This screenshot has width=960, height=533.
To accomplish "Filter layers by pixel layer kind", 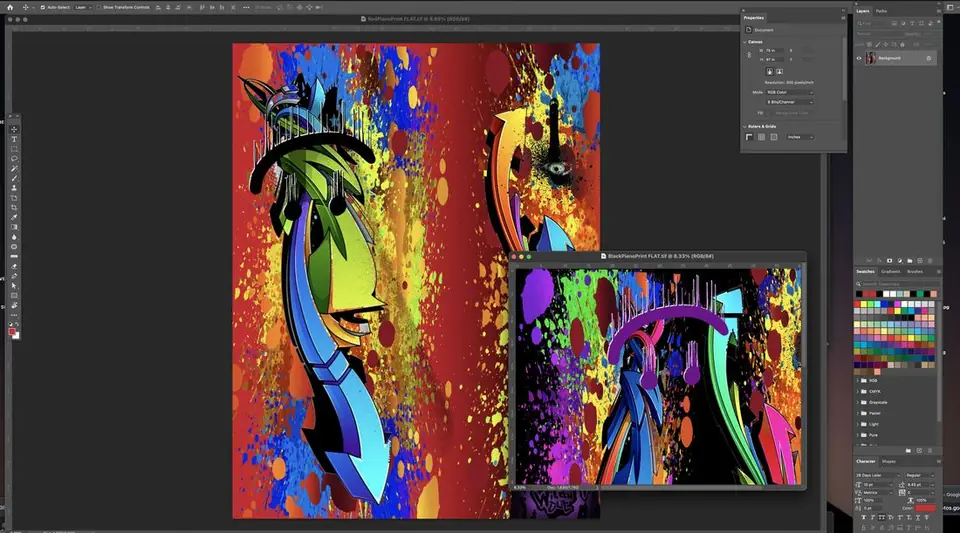I will coord(894,23).
